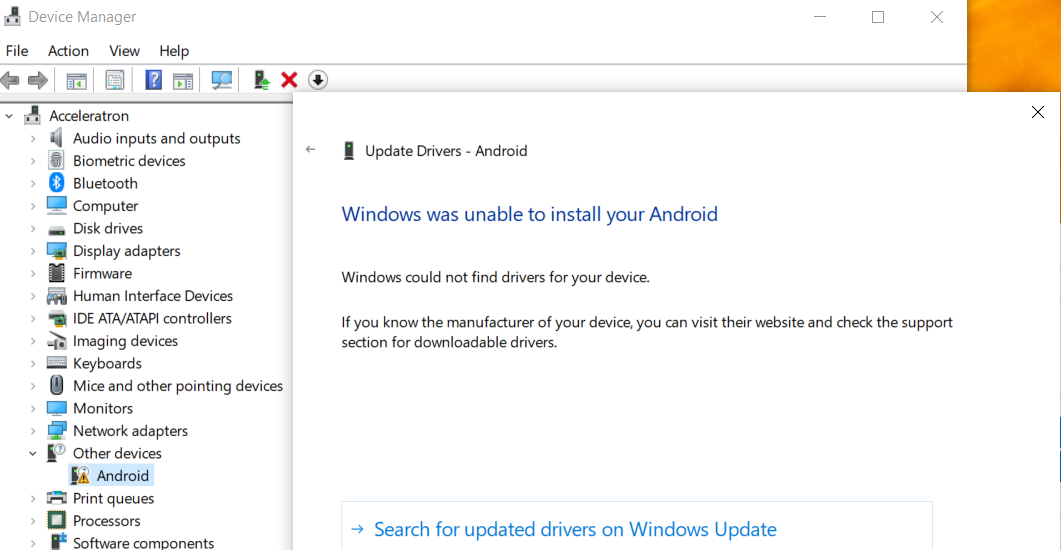The height and width of the screenshot is (550, 1061).
Task: Select the Other devices label
Action: tap(117, 453)
